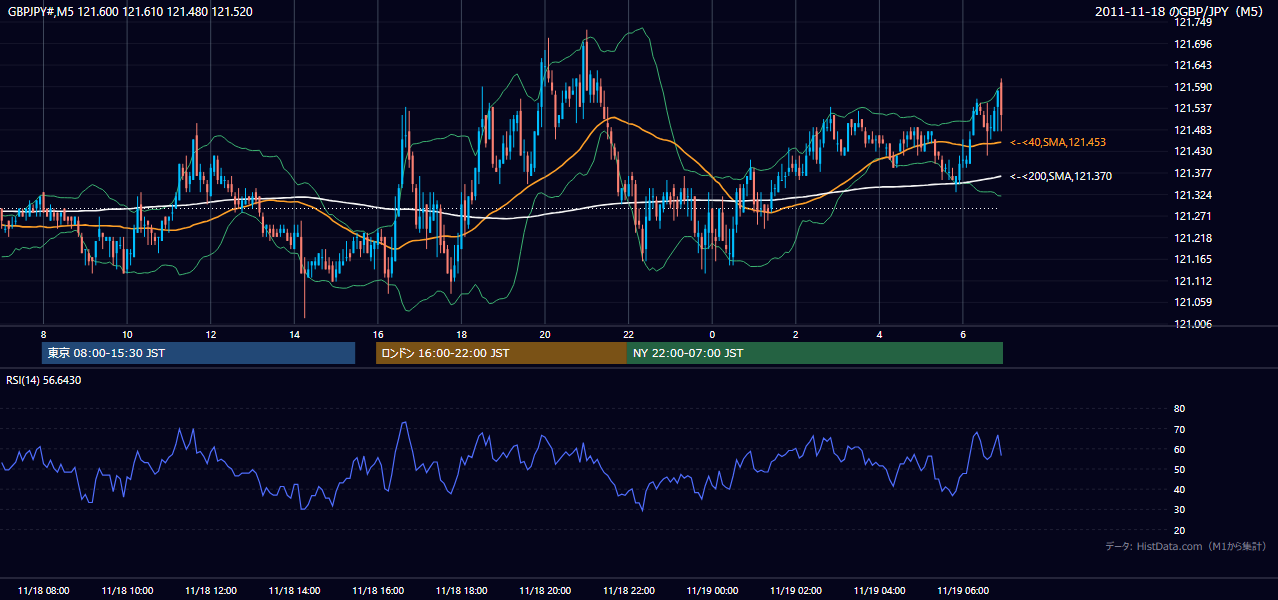Click the chart title 2011-11-18 GBP/JPY (M5)

(x=1181, y=12)
